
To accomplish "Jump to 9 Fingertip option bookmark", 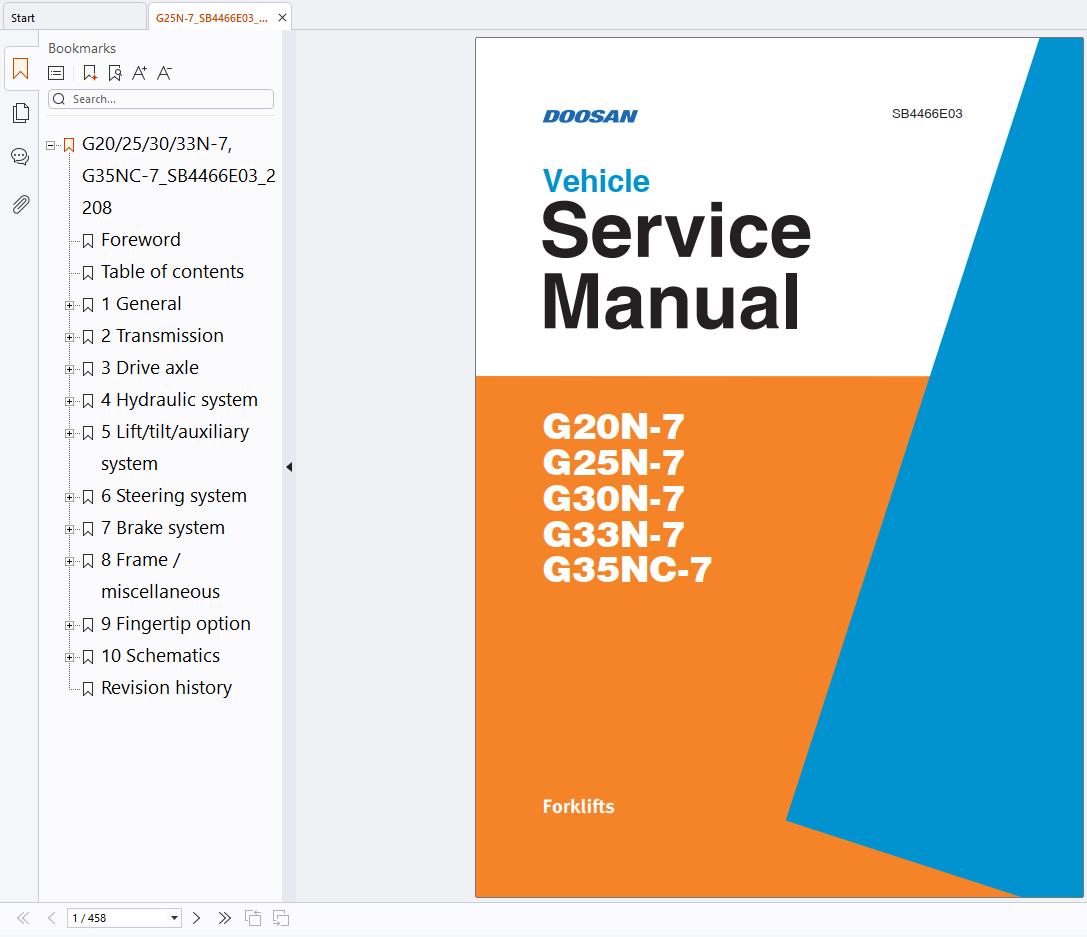I will tap(176, 624).
